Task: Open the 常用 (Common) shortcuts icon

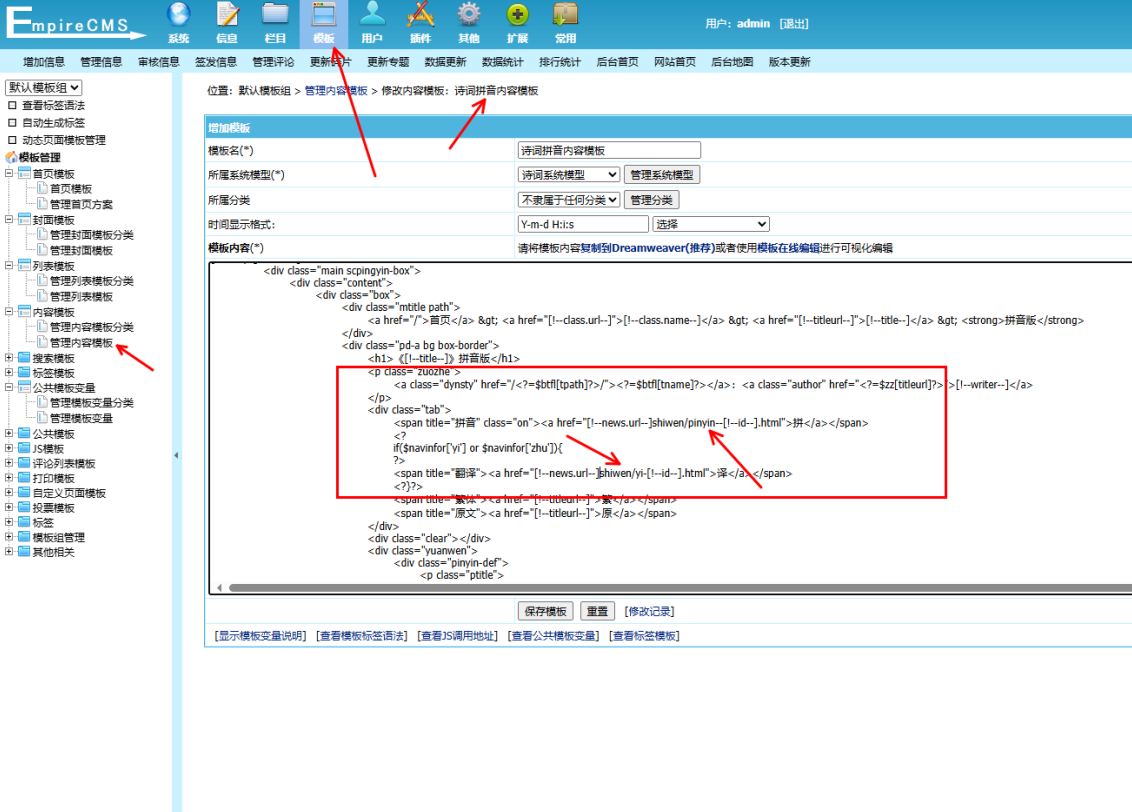Action: point(564,20)
